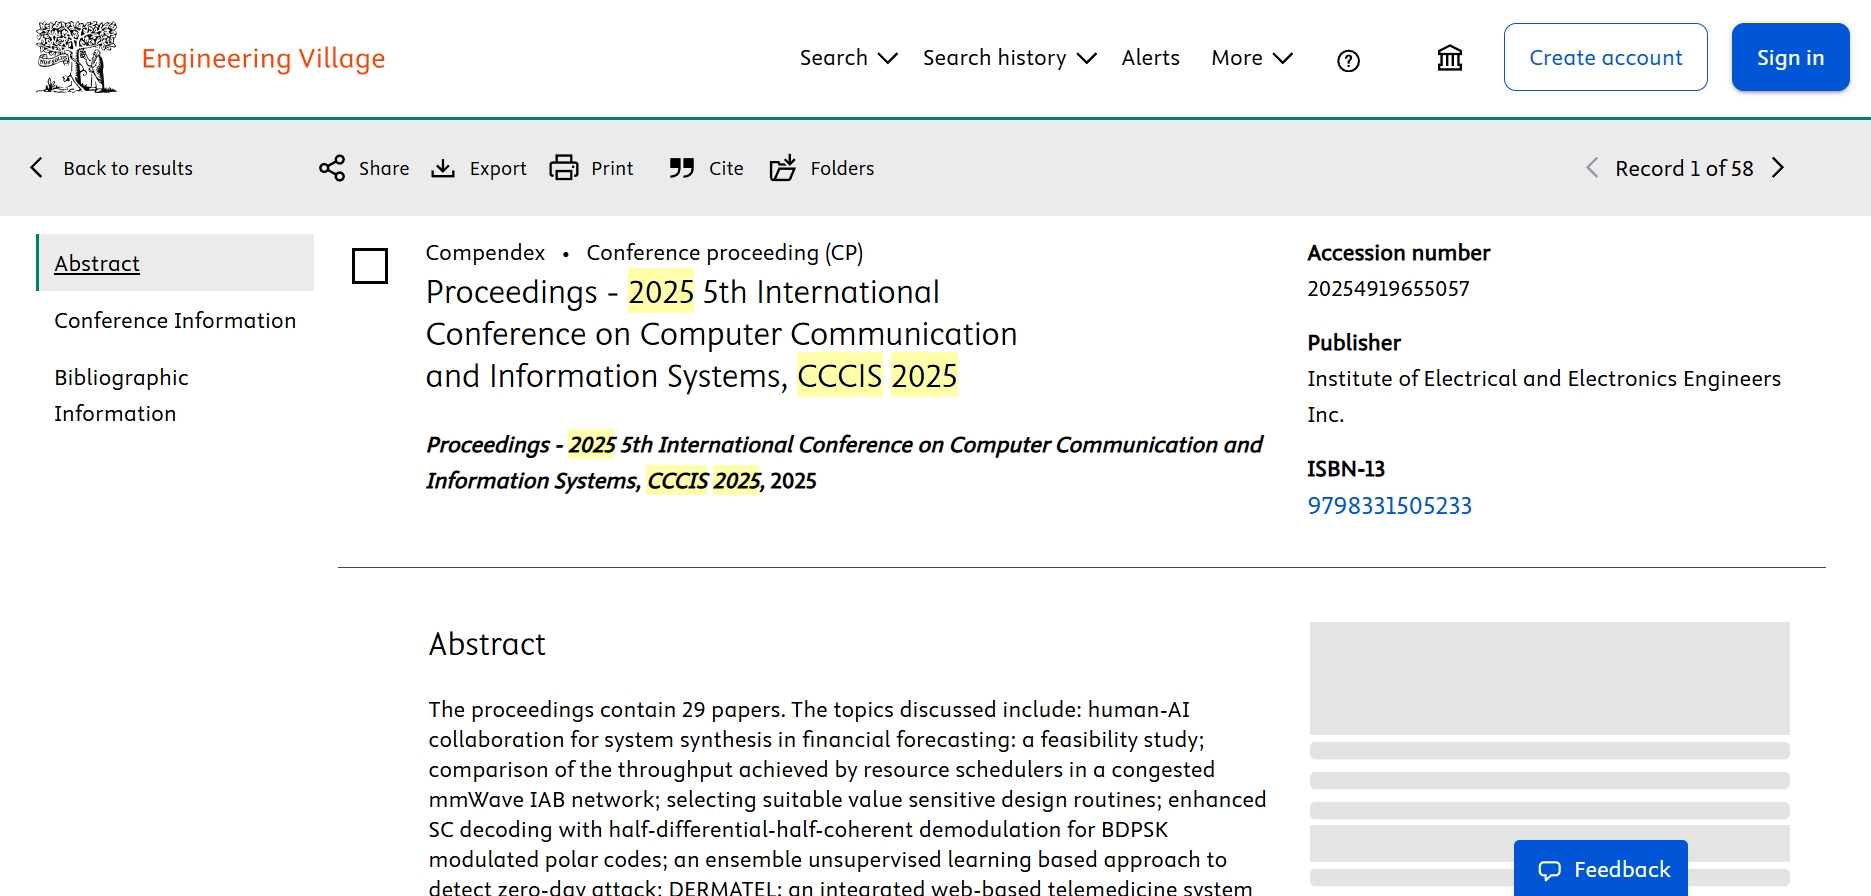The image size is (1871, 896).
Task: Click the Print printer icon
Action: tap(564, 168)
